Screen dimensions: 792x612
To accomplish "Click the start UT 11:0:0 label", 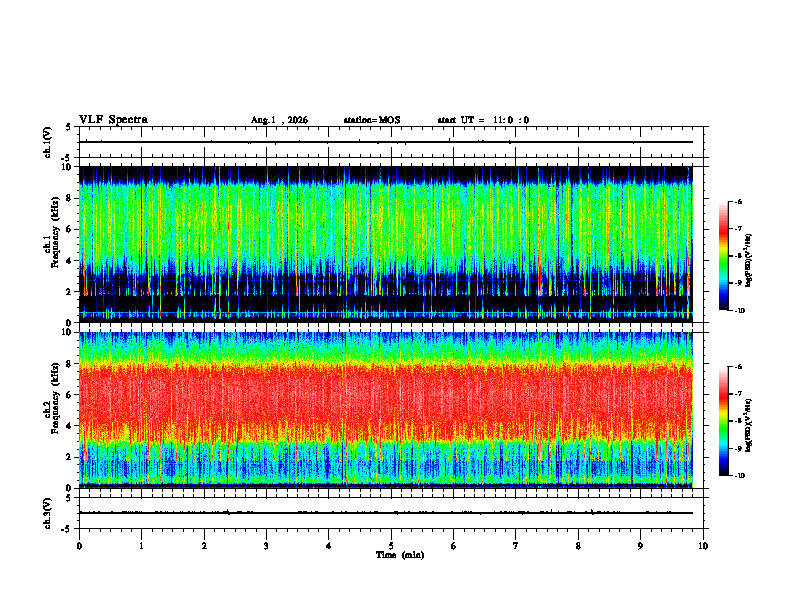I will tap(483, 120).
